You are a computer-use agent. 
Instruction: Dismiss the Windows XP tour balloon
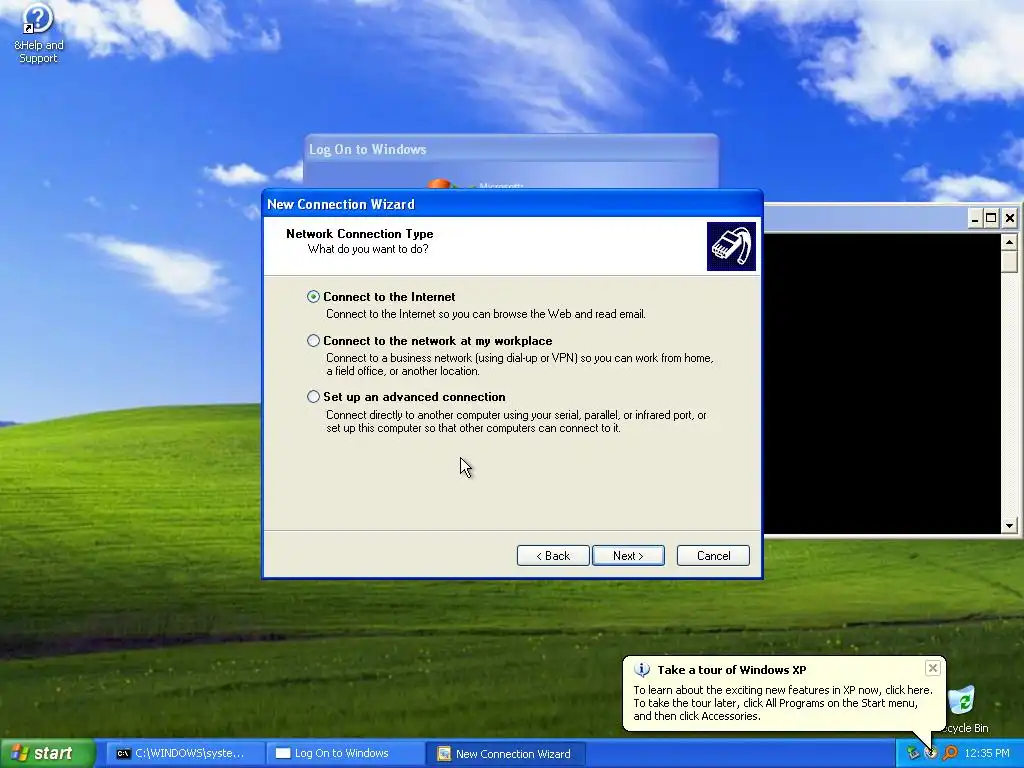pyautogui.click(x=933, y=668)
